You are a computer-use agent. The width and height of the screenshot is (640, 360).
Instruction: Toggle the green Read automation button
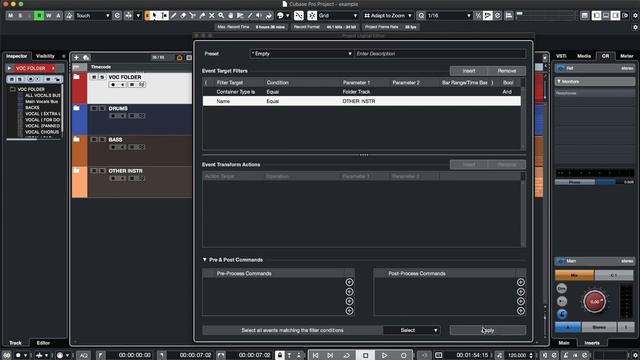[39, 16]
